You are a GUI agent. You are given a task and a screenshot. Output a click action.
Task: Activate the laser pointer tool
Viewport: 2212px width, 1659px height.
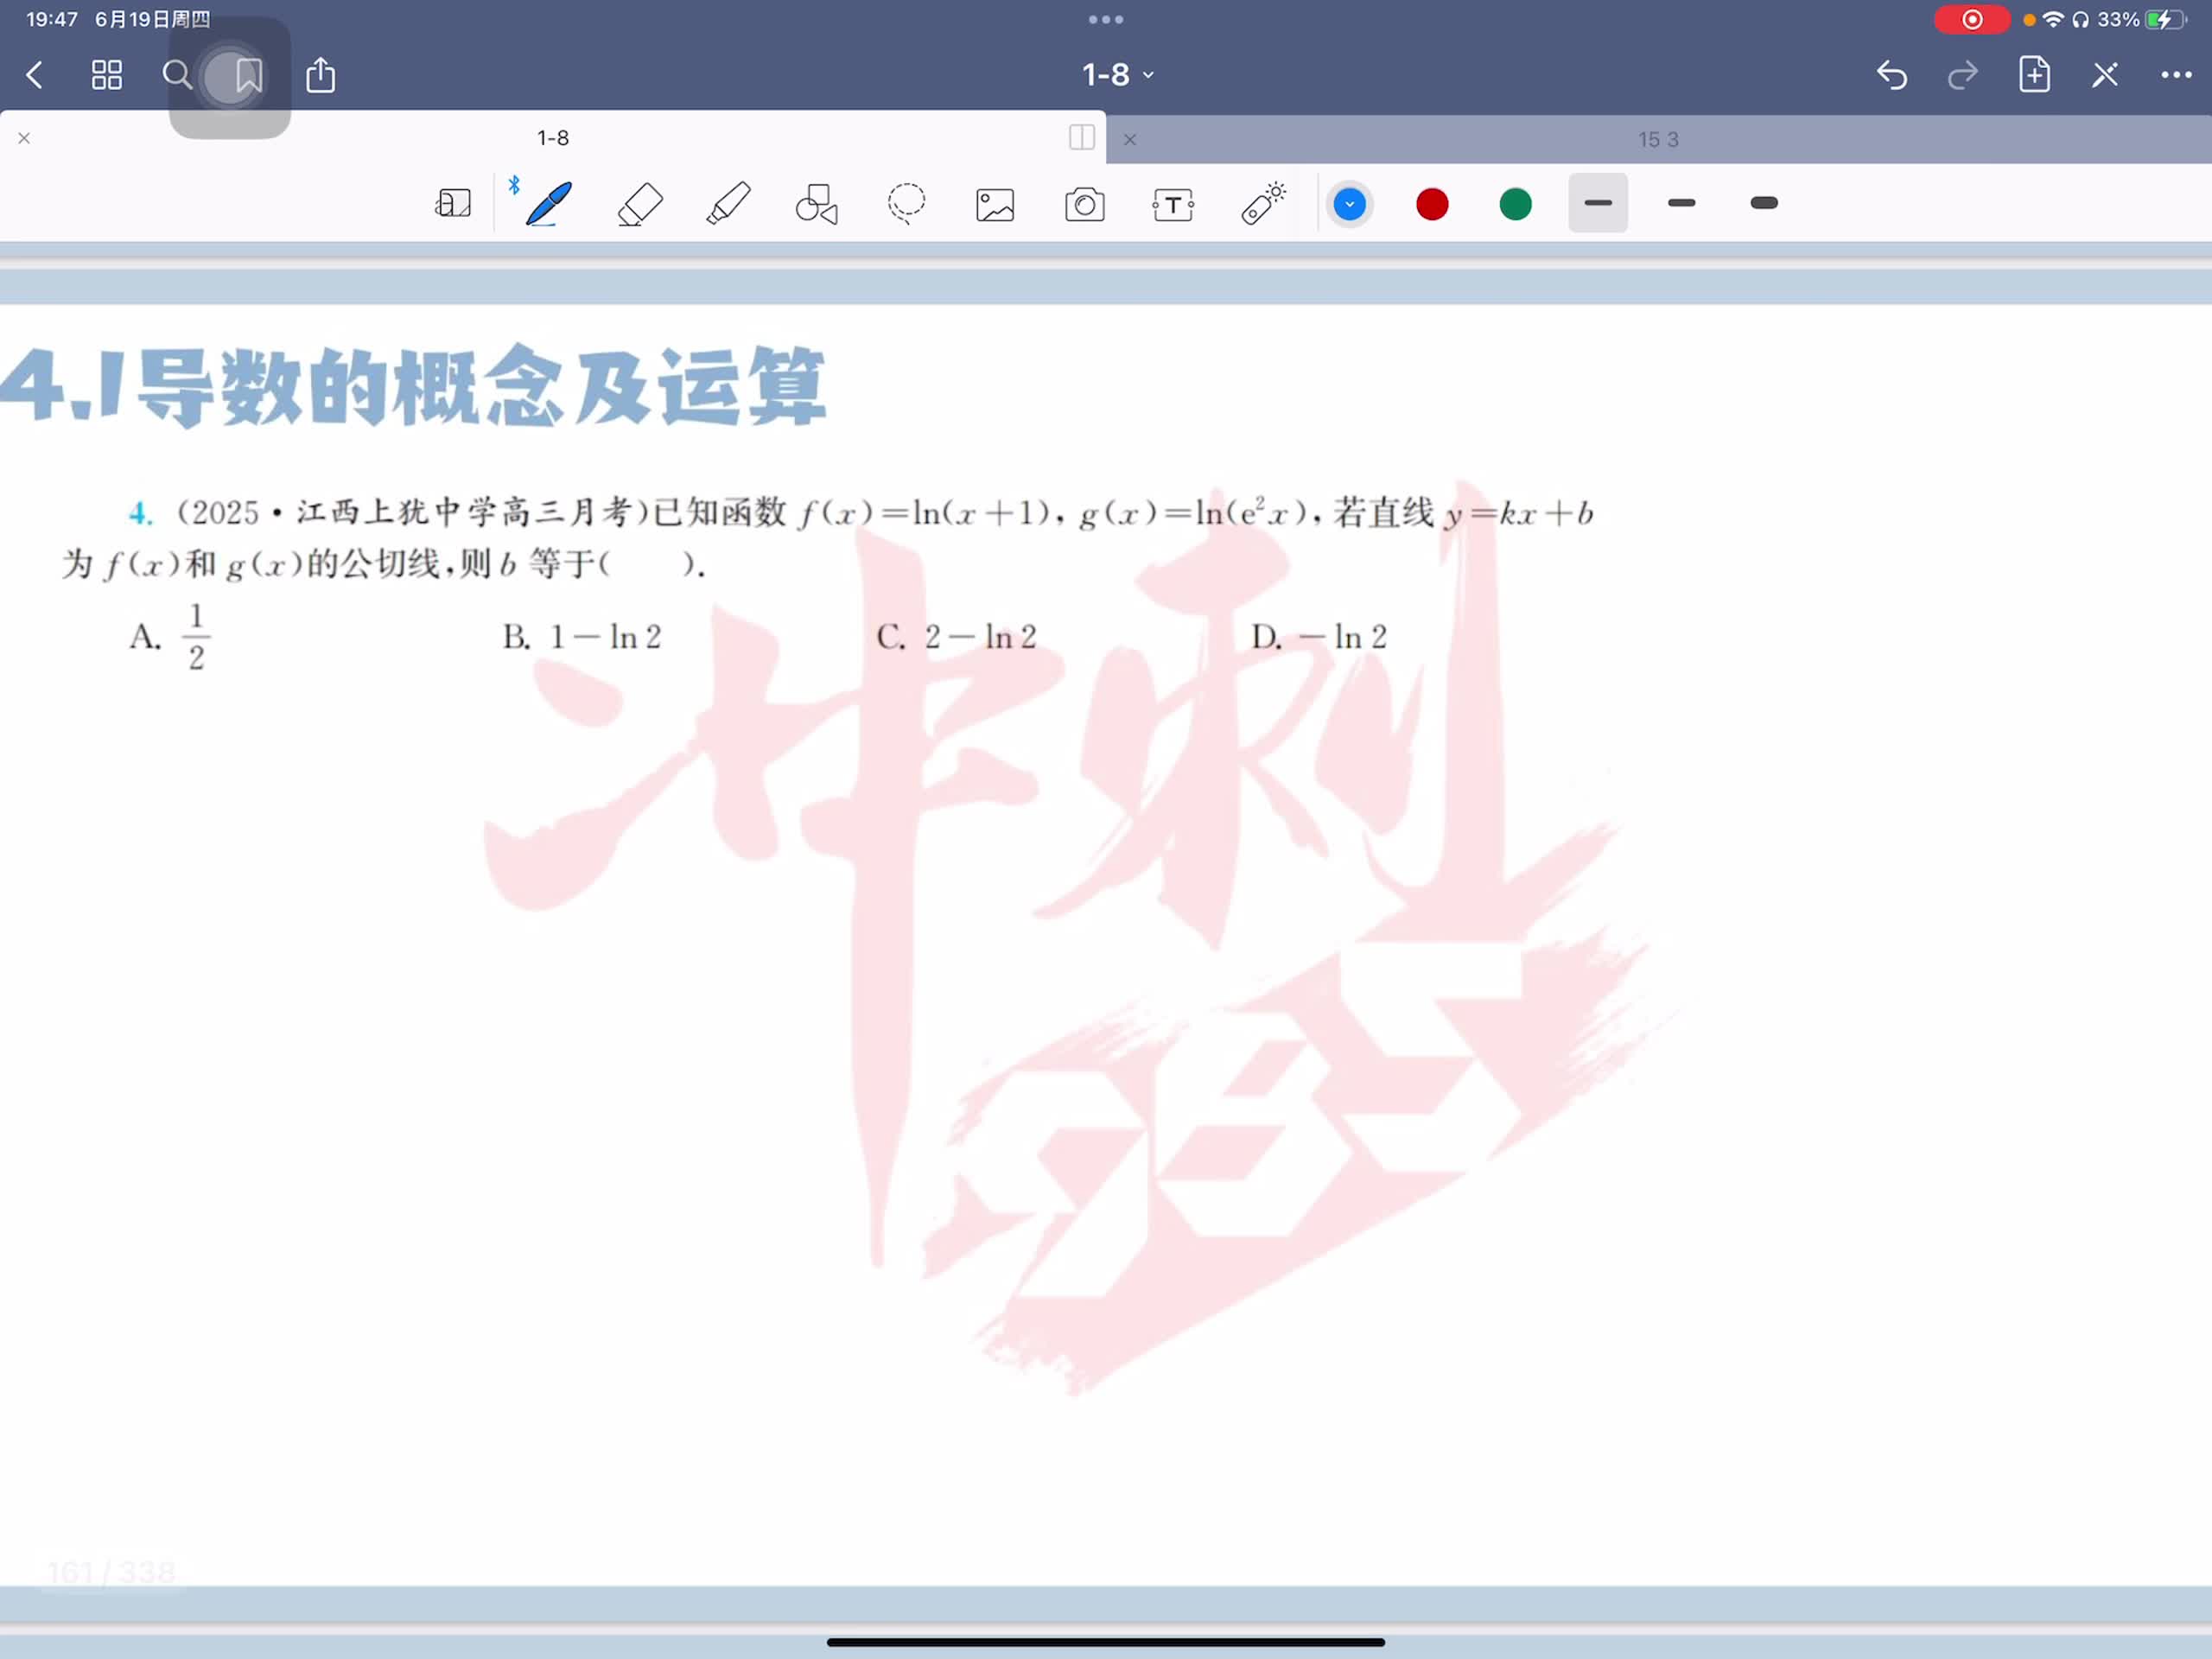1263,204
